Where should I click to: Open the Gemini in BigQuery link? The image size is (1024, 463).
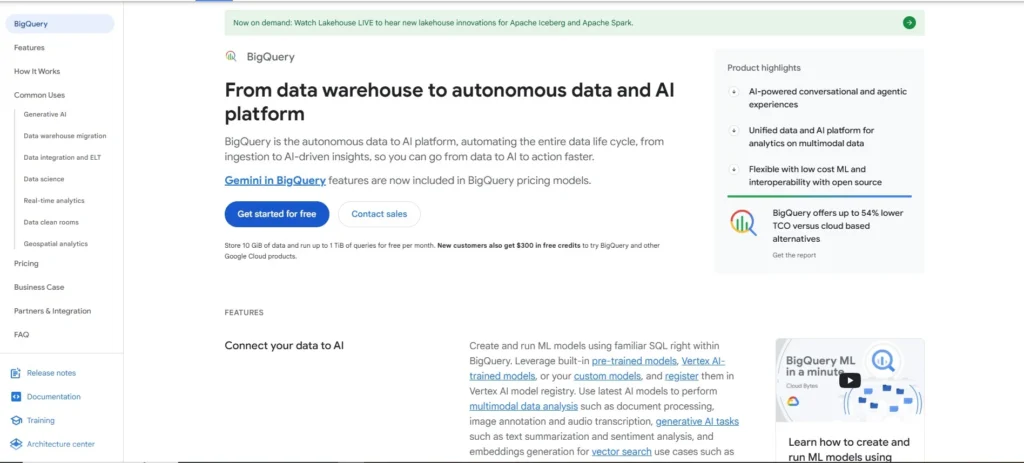275,181
